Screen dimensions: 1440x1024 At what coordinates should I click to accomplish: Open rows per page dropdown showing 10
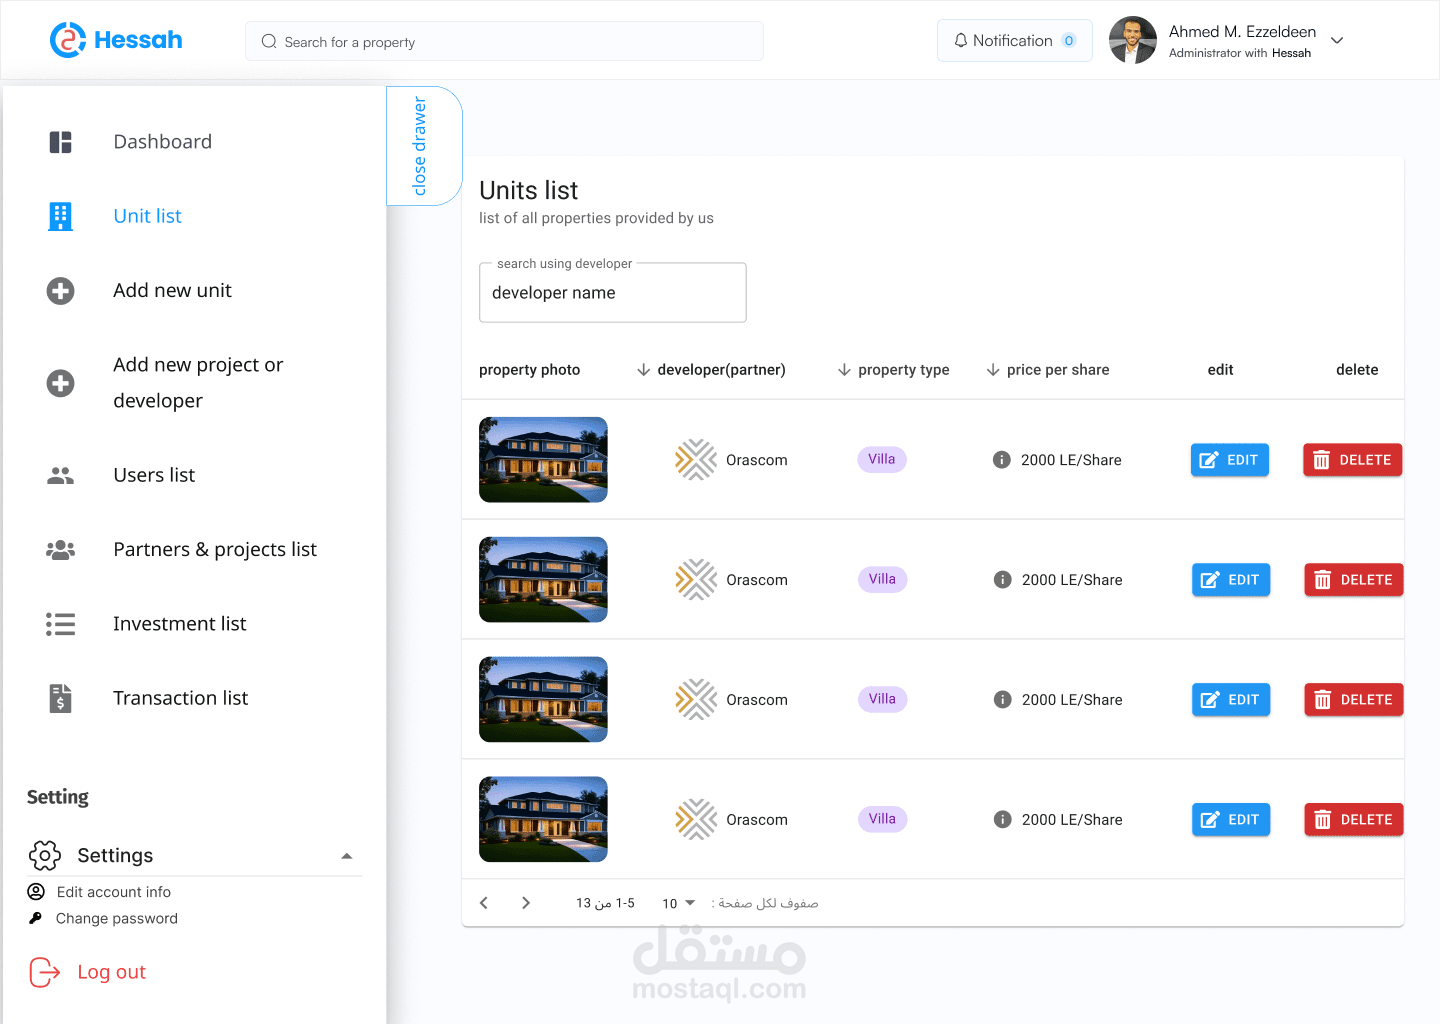pos(678,903)
